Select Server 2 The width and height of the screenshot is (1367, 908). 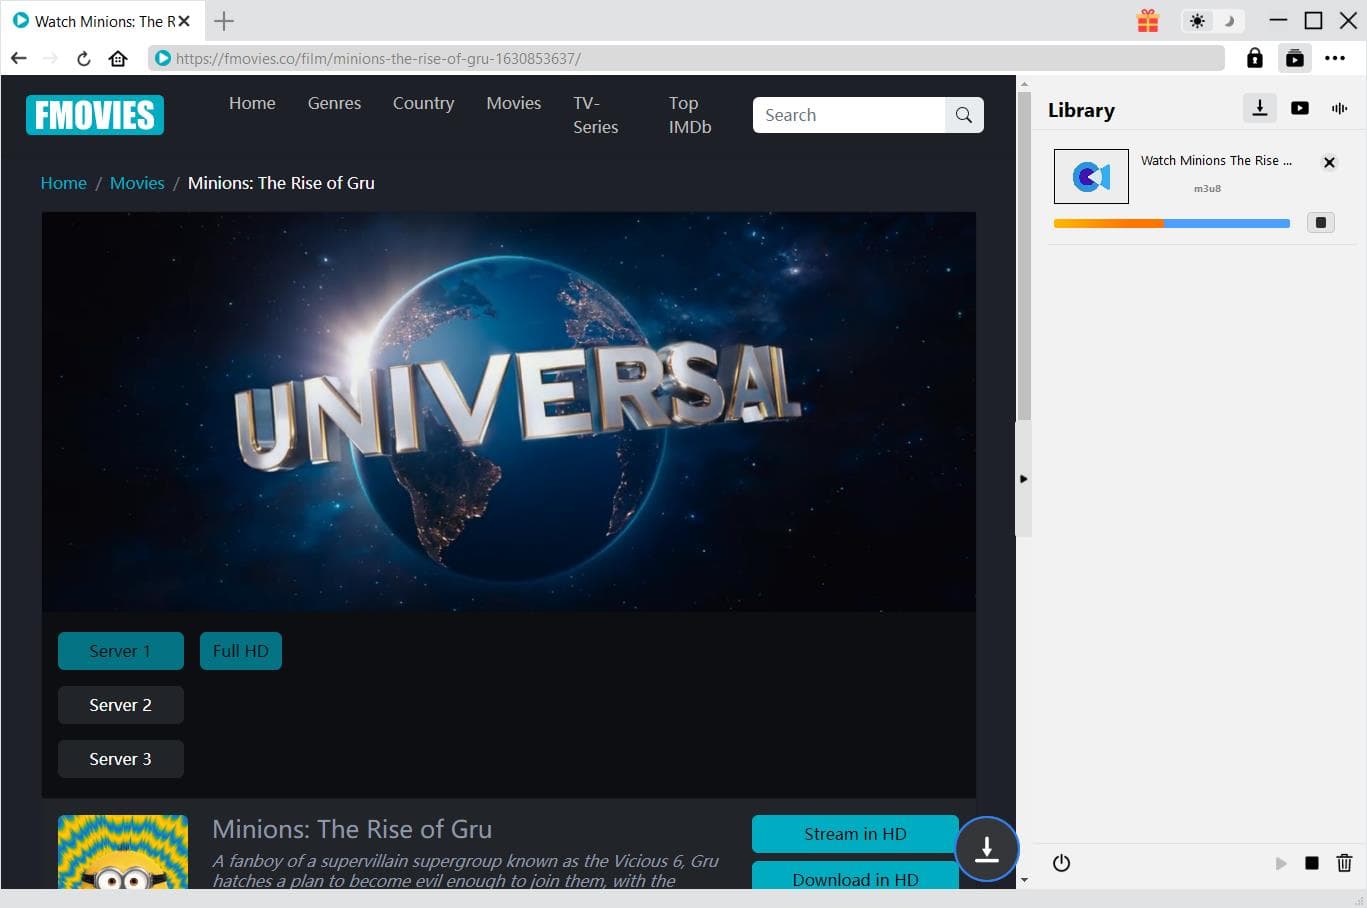coord(121,705)
